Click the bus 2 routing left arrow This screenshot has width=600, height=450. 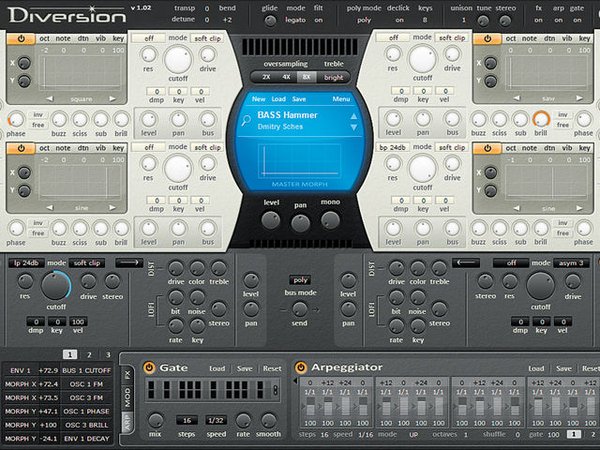(x=466, y=263)
